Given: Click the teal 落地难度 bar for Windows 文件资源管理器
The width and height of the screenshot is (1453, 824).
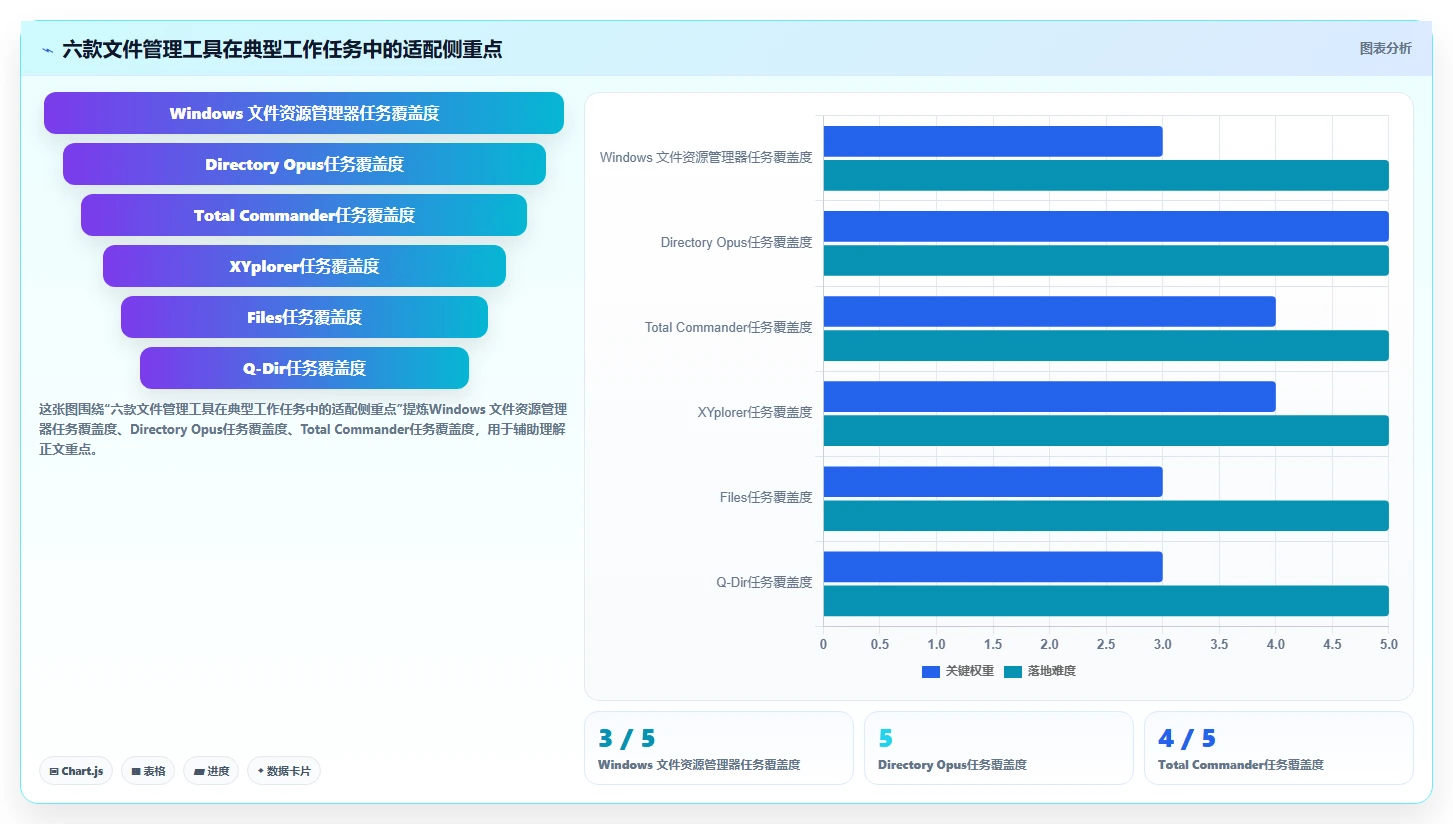Looking at the screenshot, I should tap(1106, 175).
